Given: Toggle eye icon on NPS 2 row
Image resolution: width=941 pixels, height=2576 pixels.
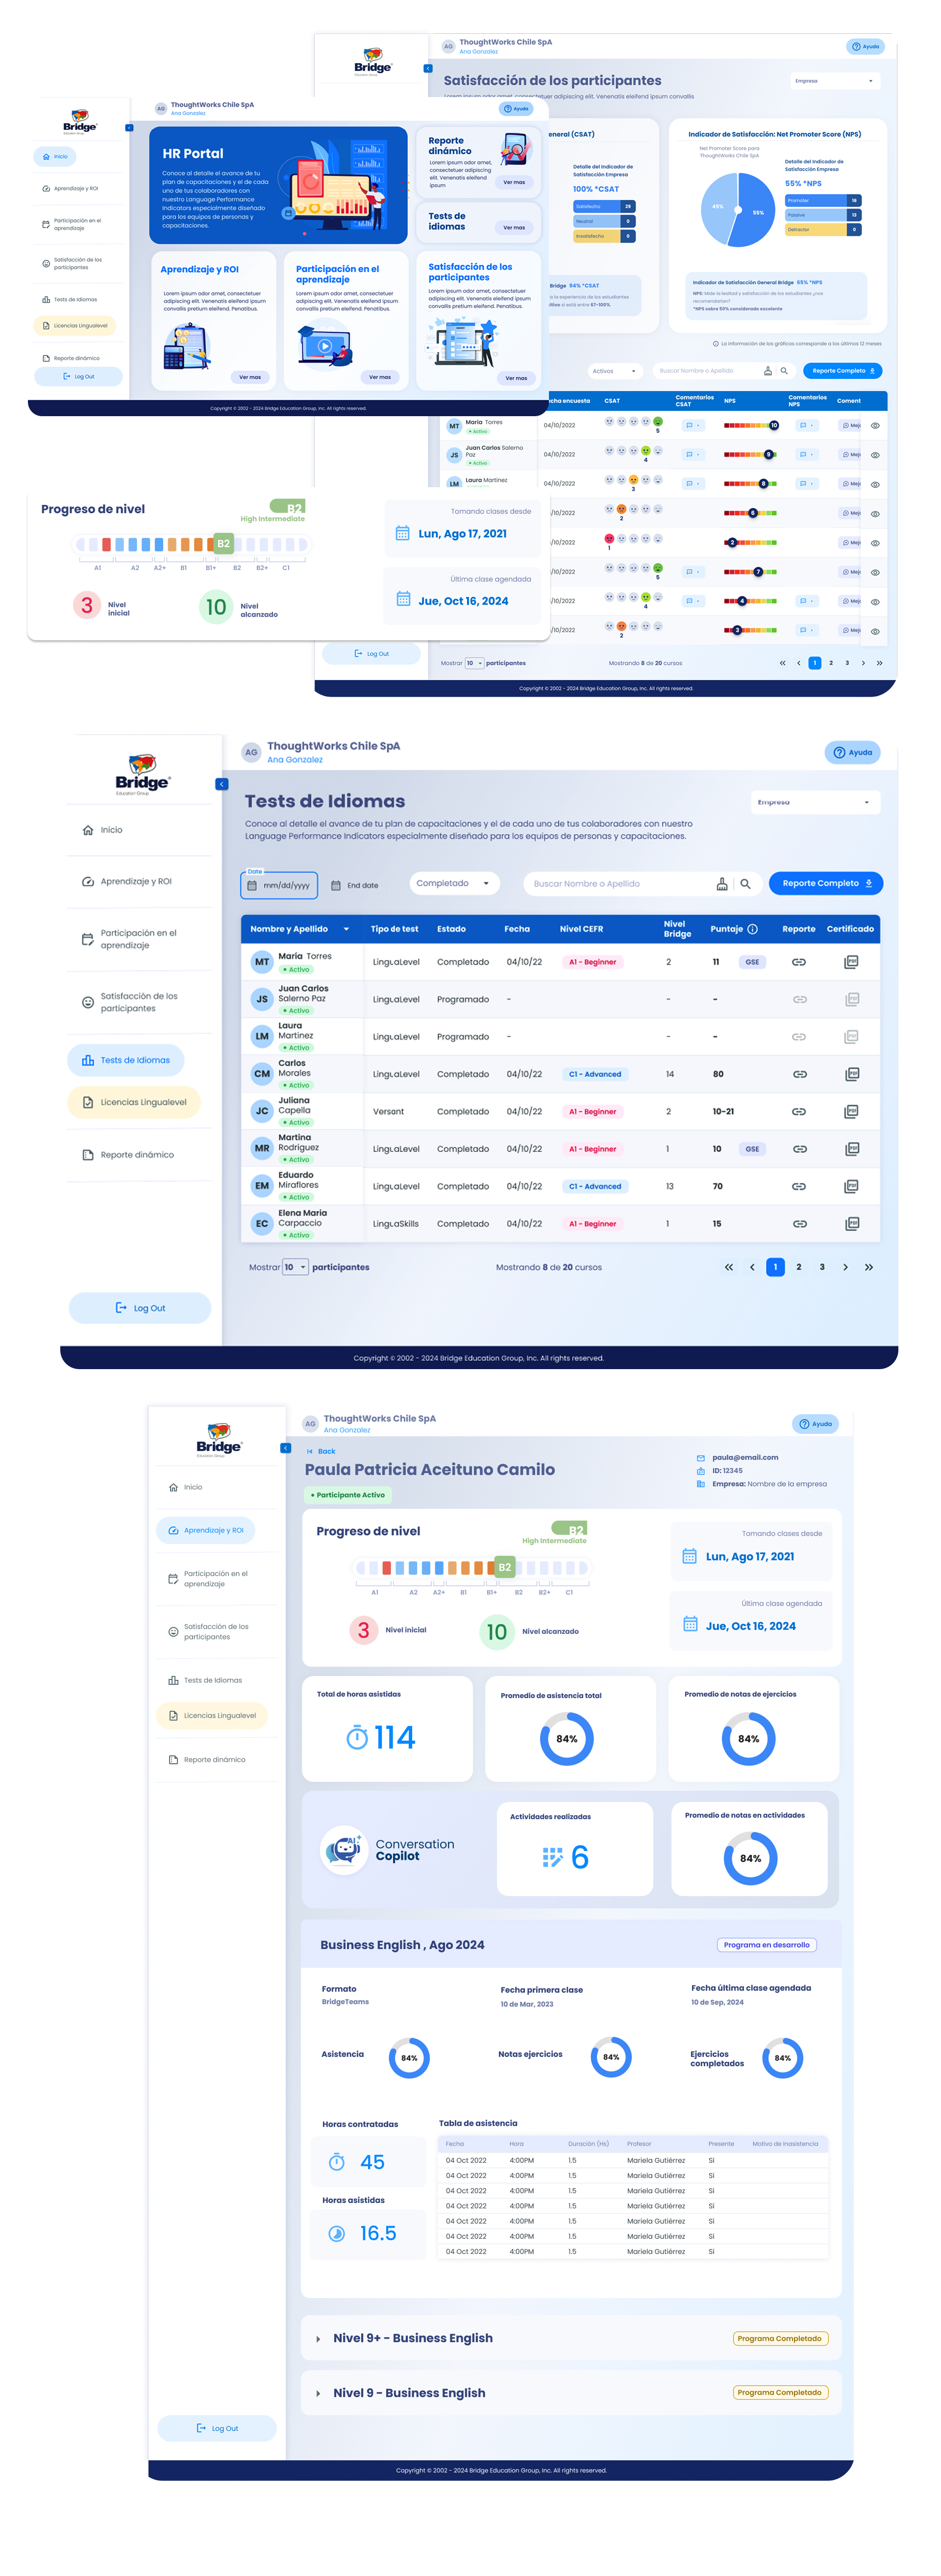Looking at the screenshot, I should click(x=875, y=543).
